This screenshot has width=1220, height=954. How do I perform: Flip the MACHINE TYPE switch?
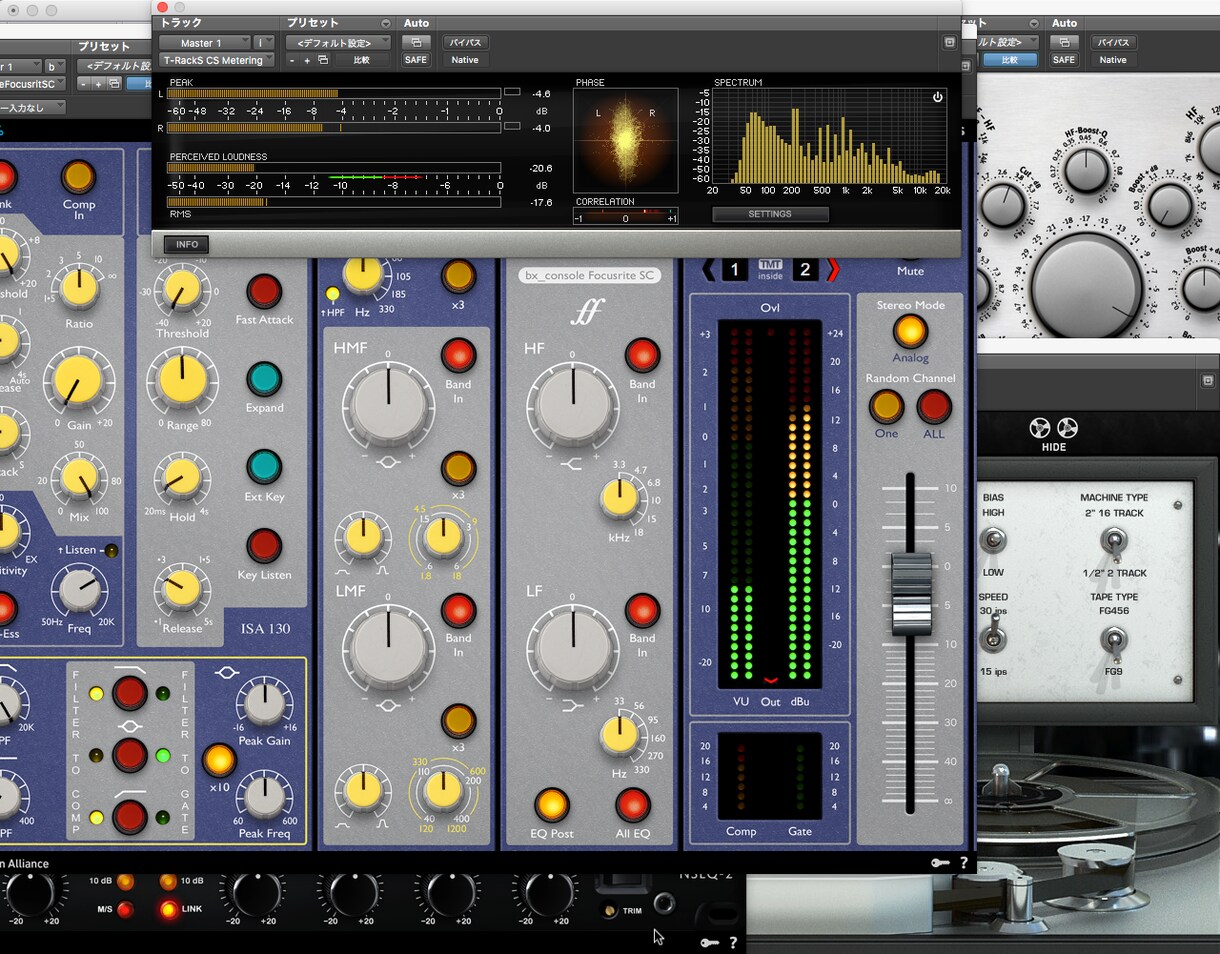point(1113,542)
